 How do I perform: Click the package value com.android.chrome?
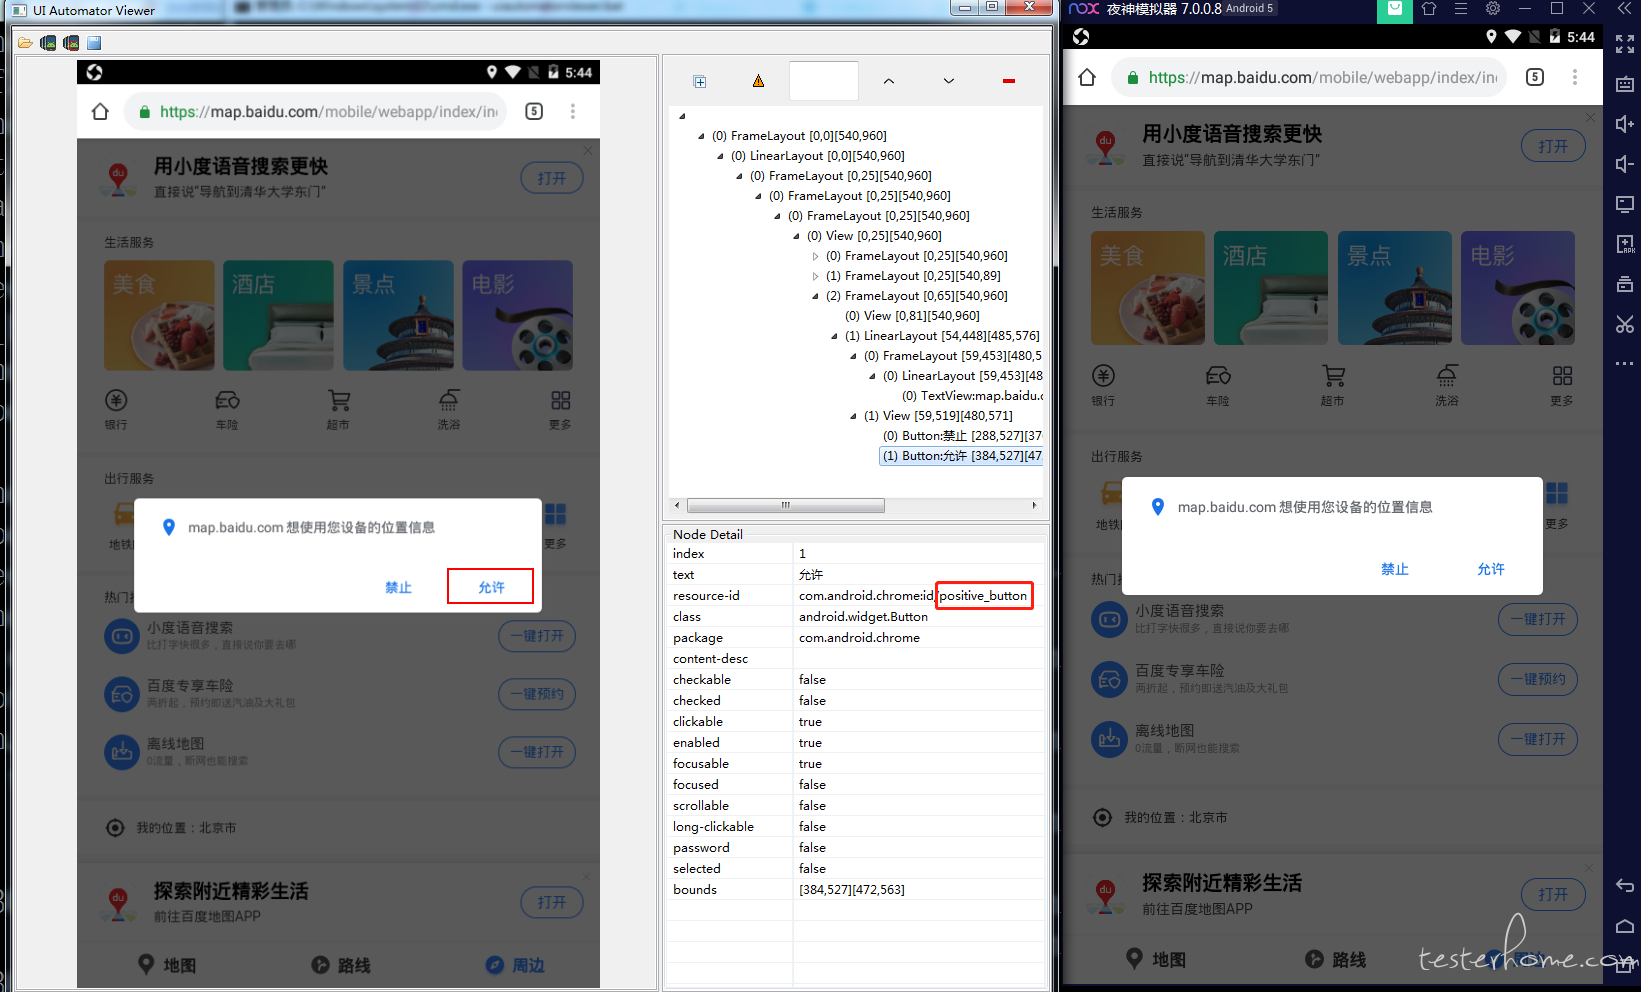pos(859,638)
